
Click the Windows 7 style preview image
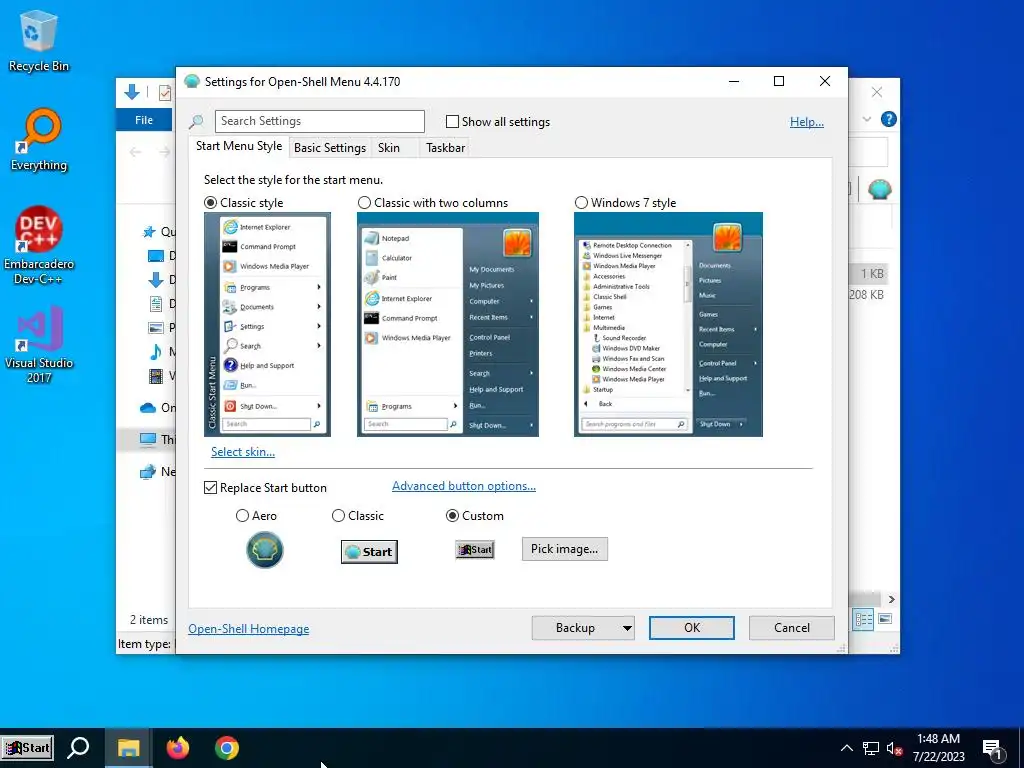668,325
